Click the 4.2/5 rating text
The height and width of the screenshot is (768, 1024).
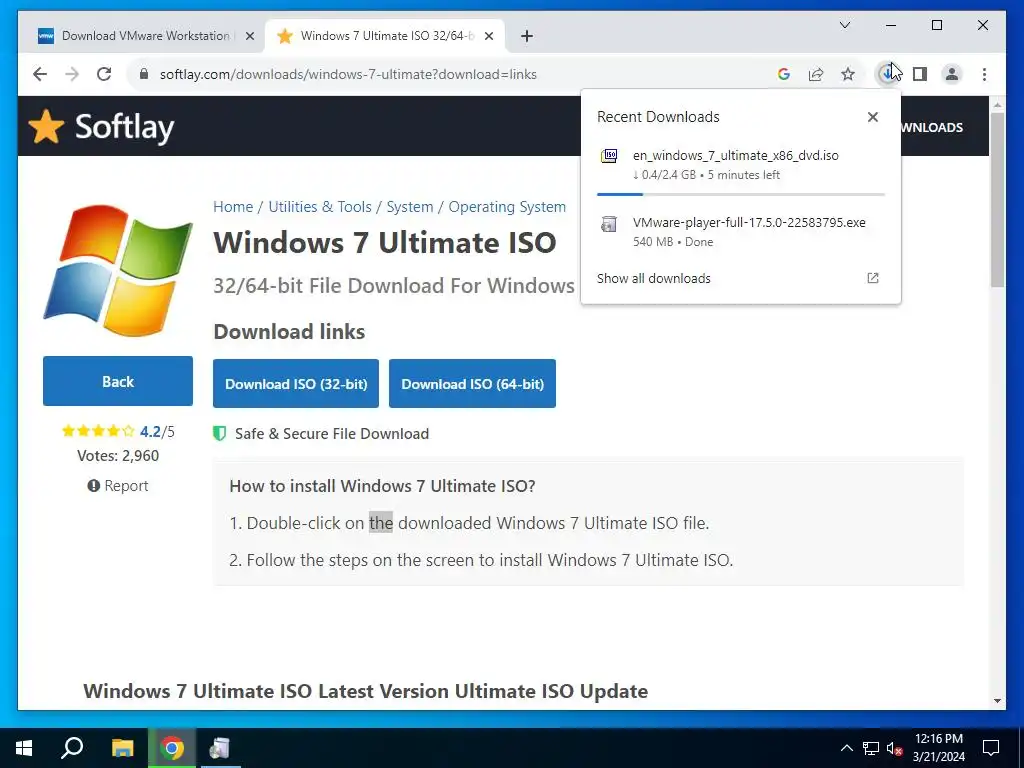tap(157, 431)
